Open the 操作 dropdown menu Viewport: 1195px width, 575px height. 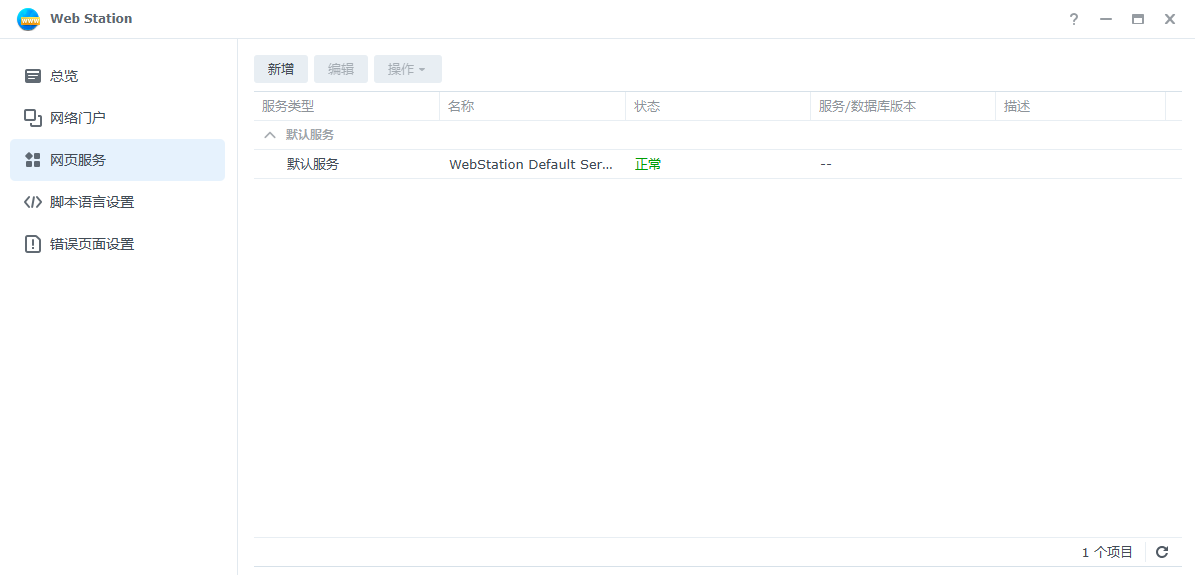coord(407,69)
